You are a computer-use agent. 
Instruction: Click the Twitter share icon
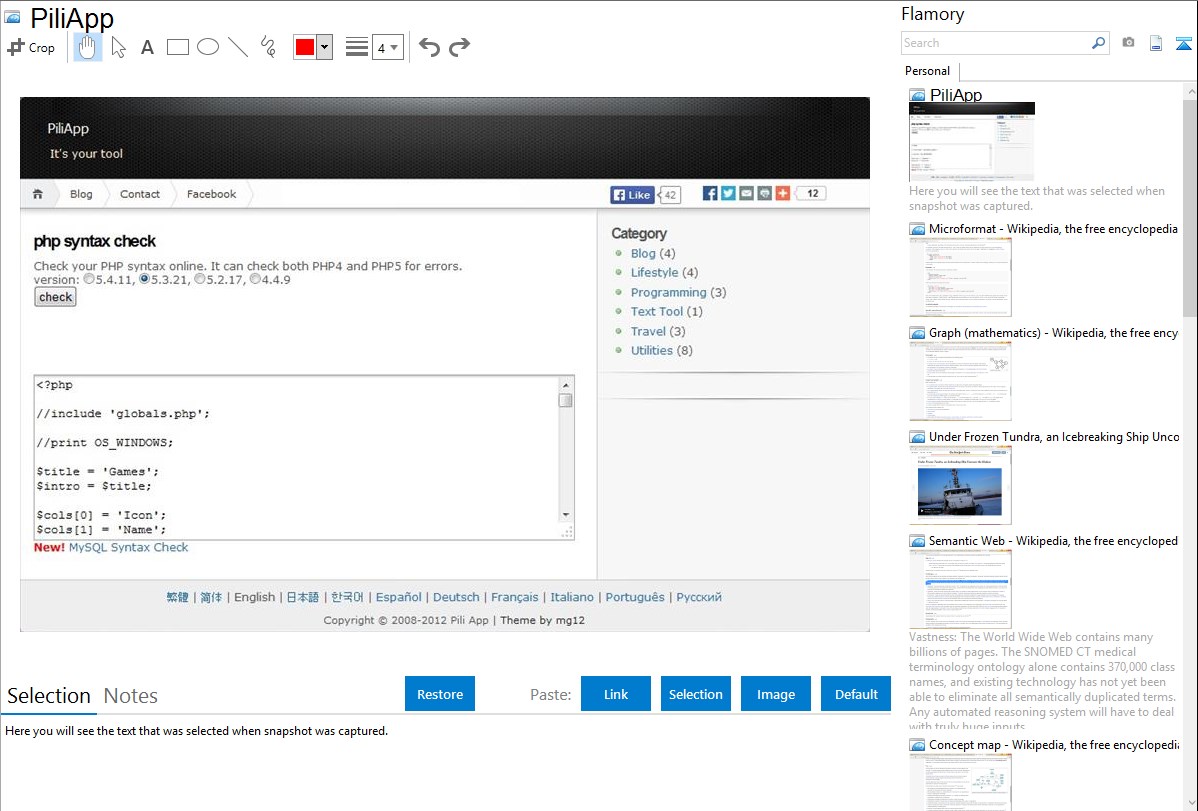(x=728, y=193)
